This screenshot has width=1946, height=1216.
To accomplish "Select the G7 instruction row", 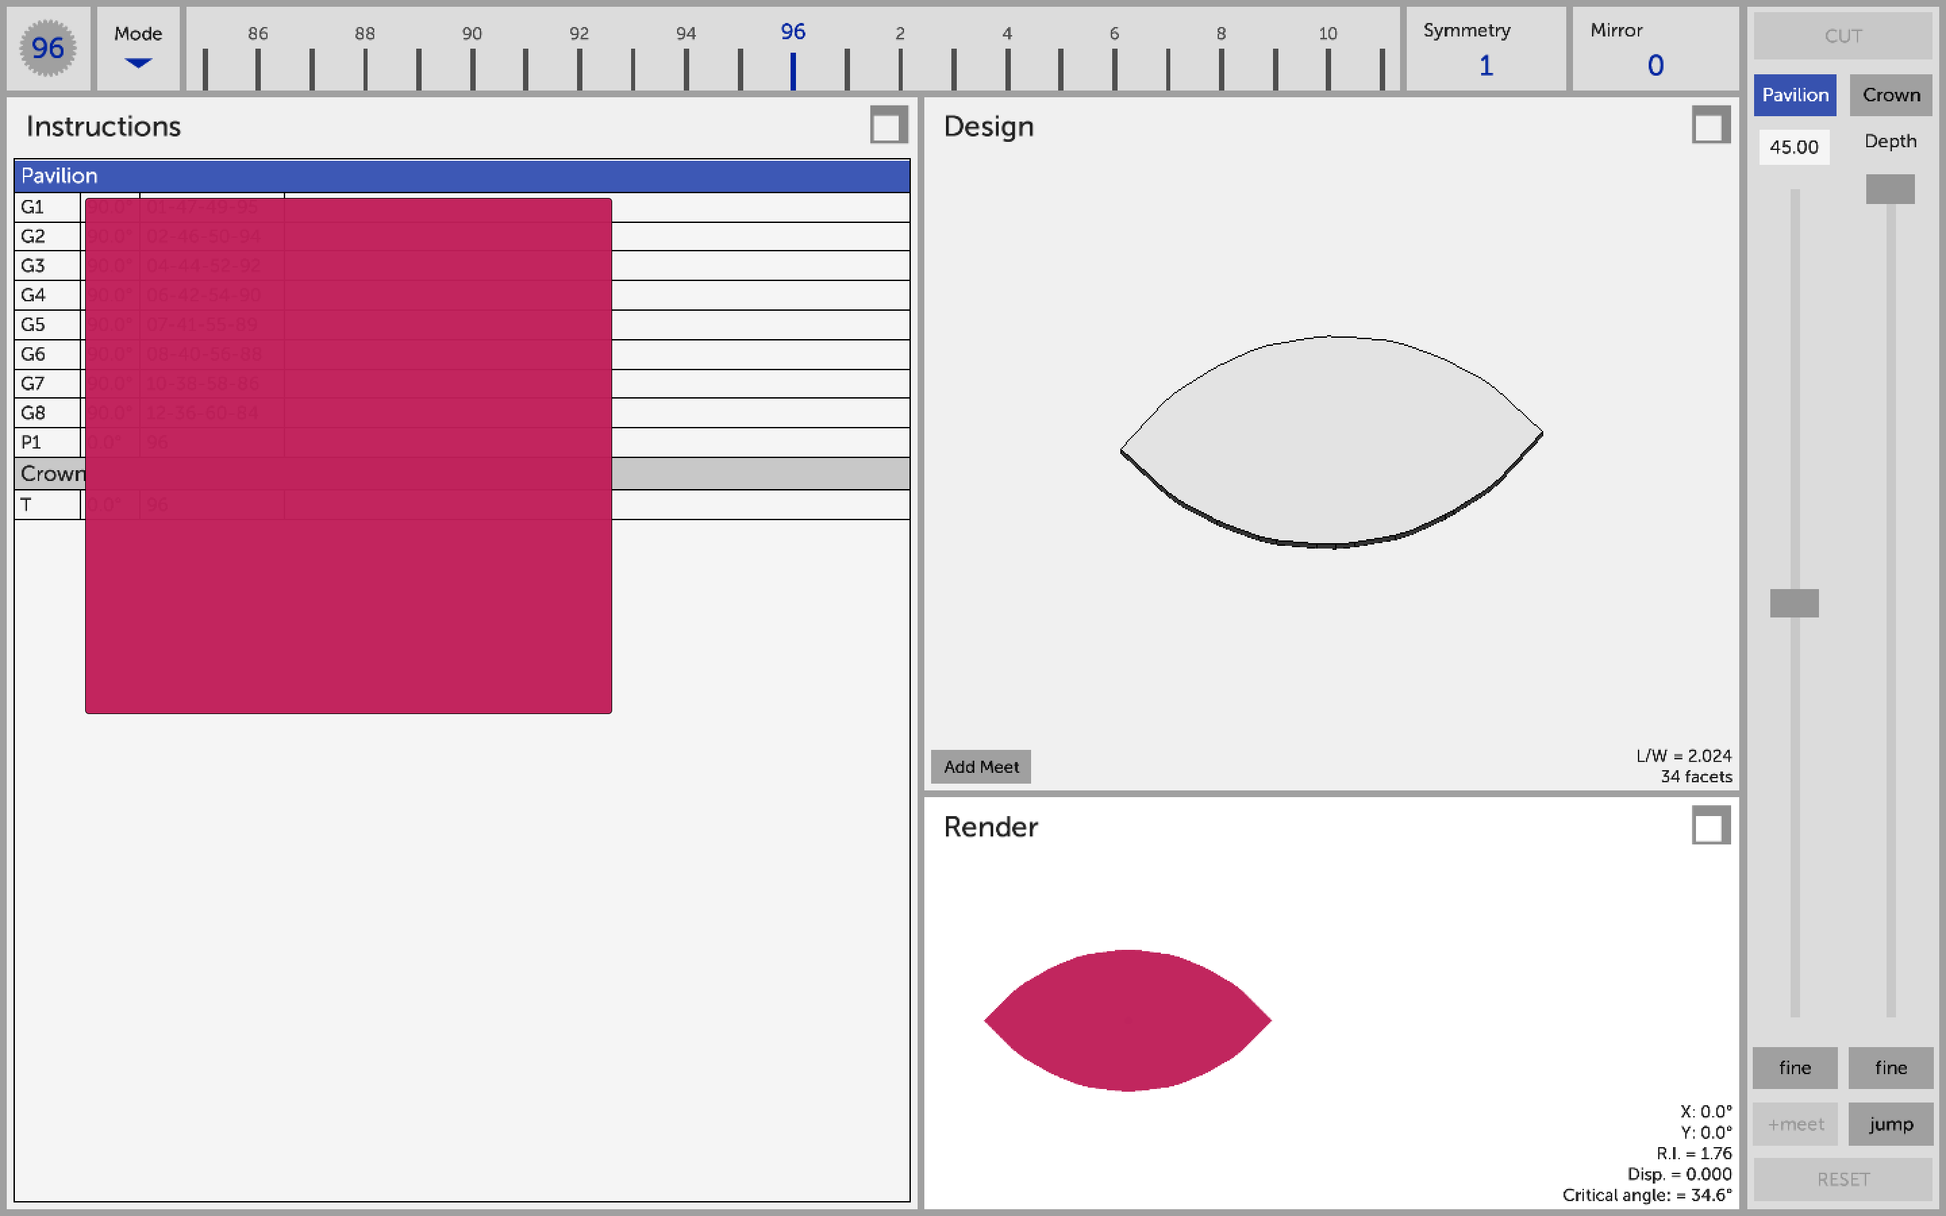I will pos(462,383).
